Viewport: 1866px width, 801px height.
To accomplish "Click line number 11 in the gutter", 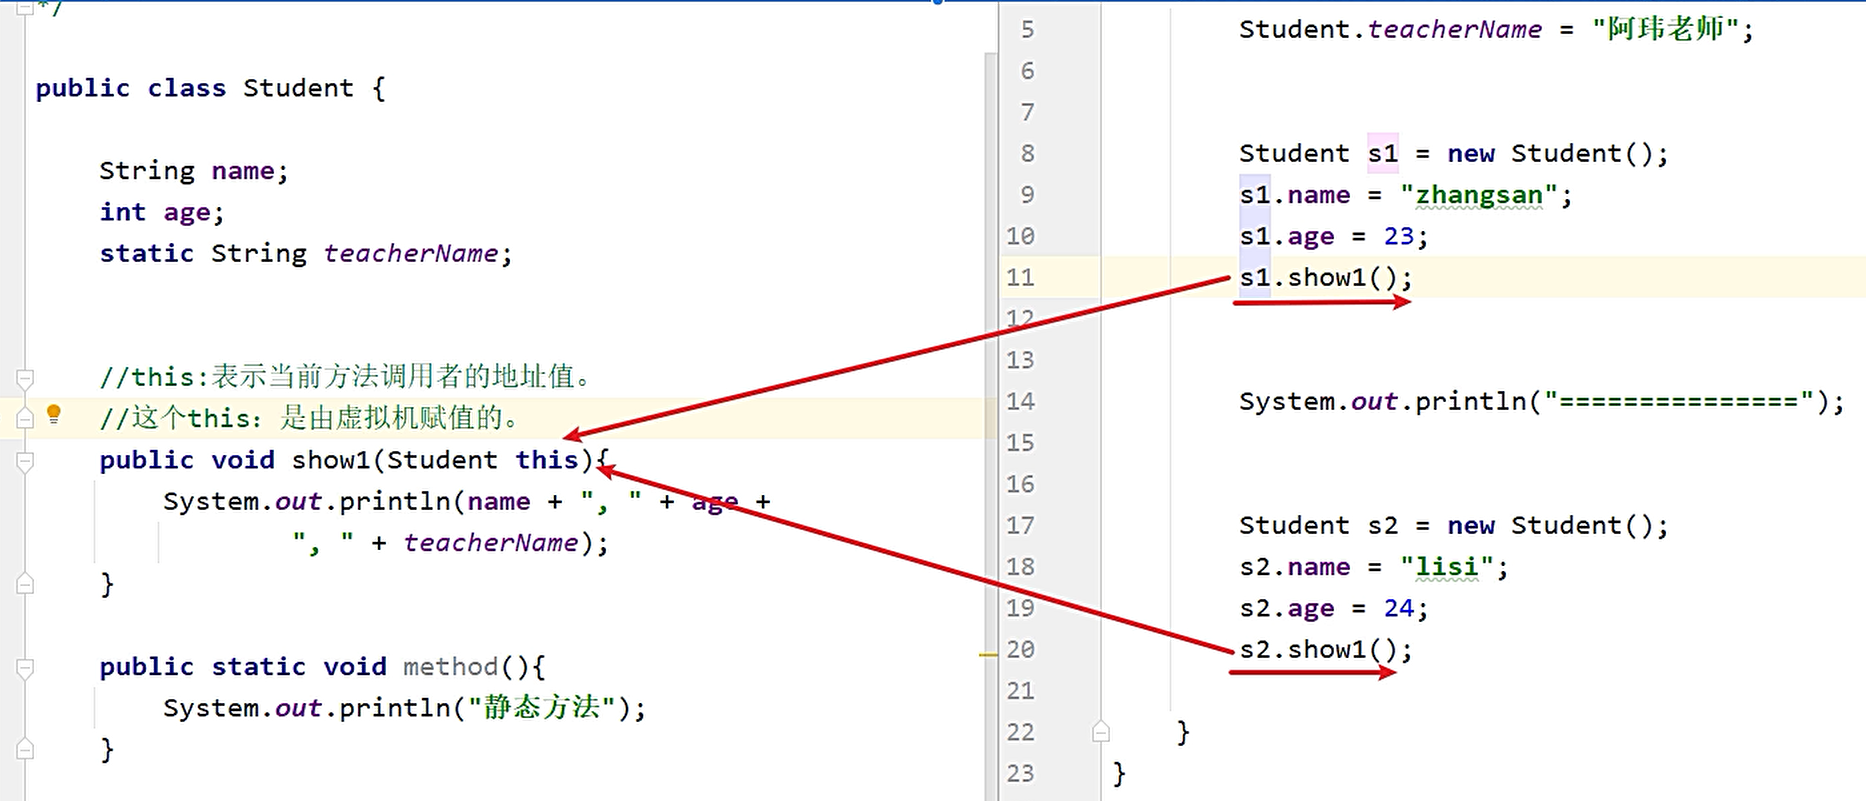I will click(x=1020, y=277).
